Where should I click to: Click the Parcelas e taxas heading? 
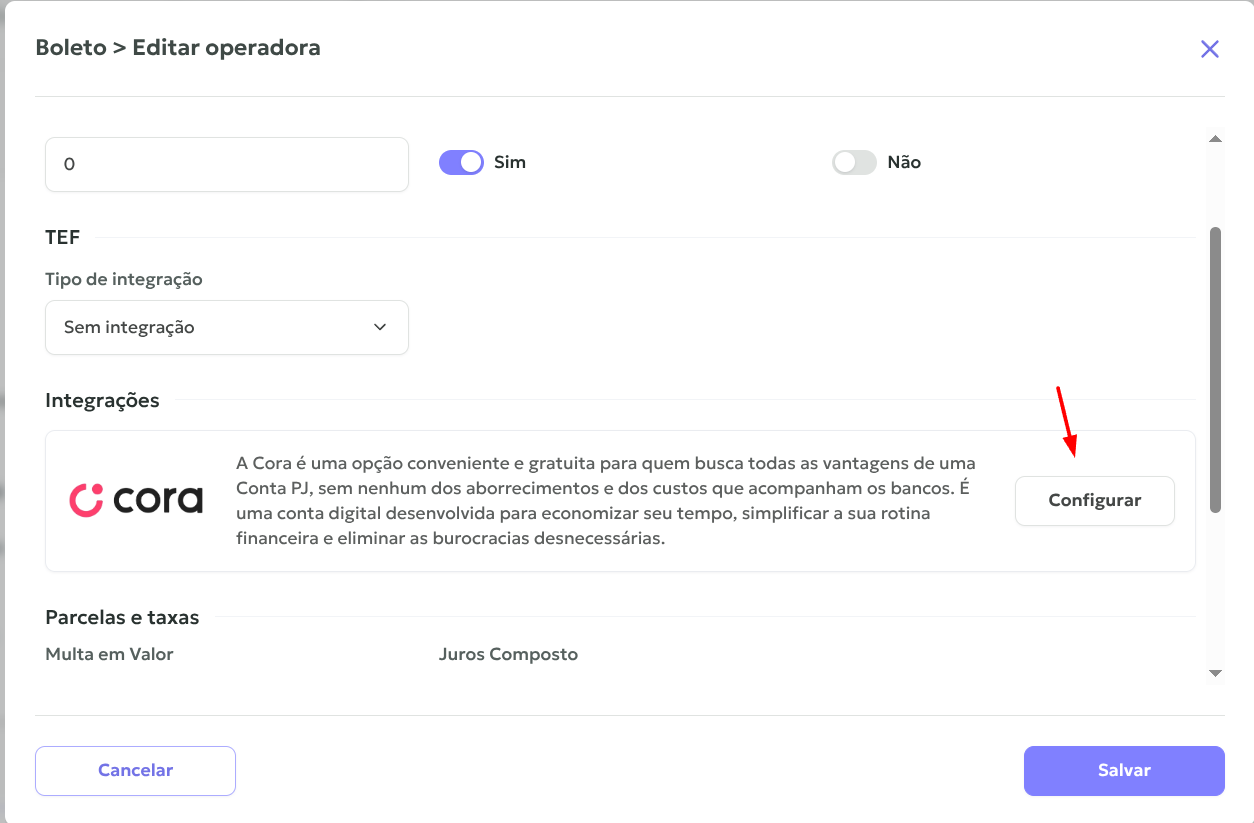point(122,617)
